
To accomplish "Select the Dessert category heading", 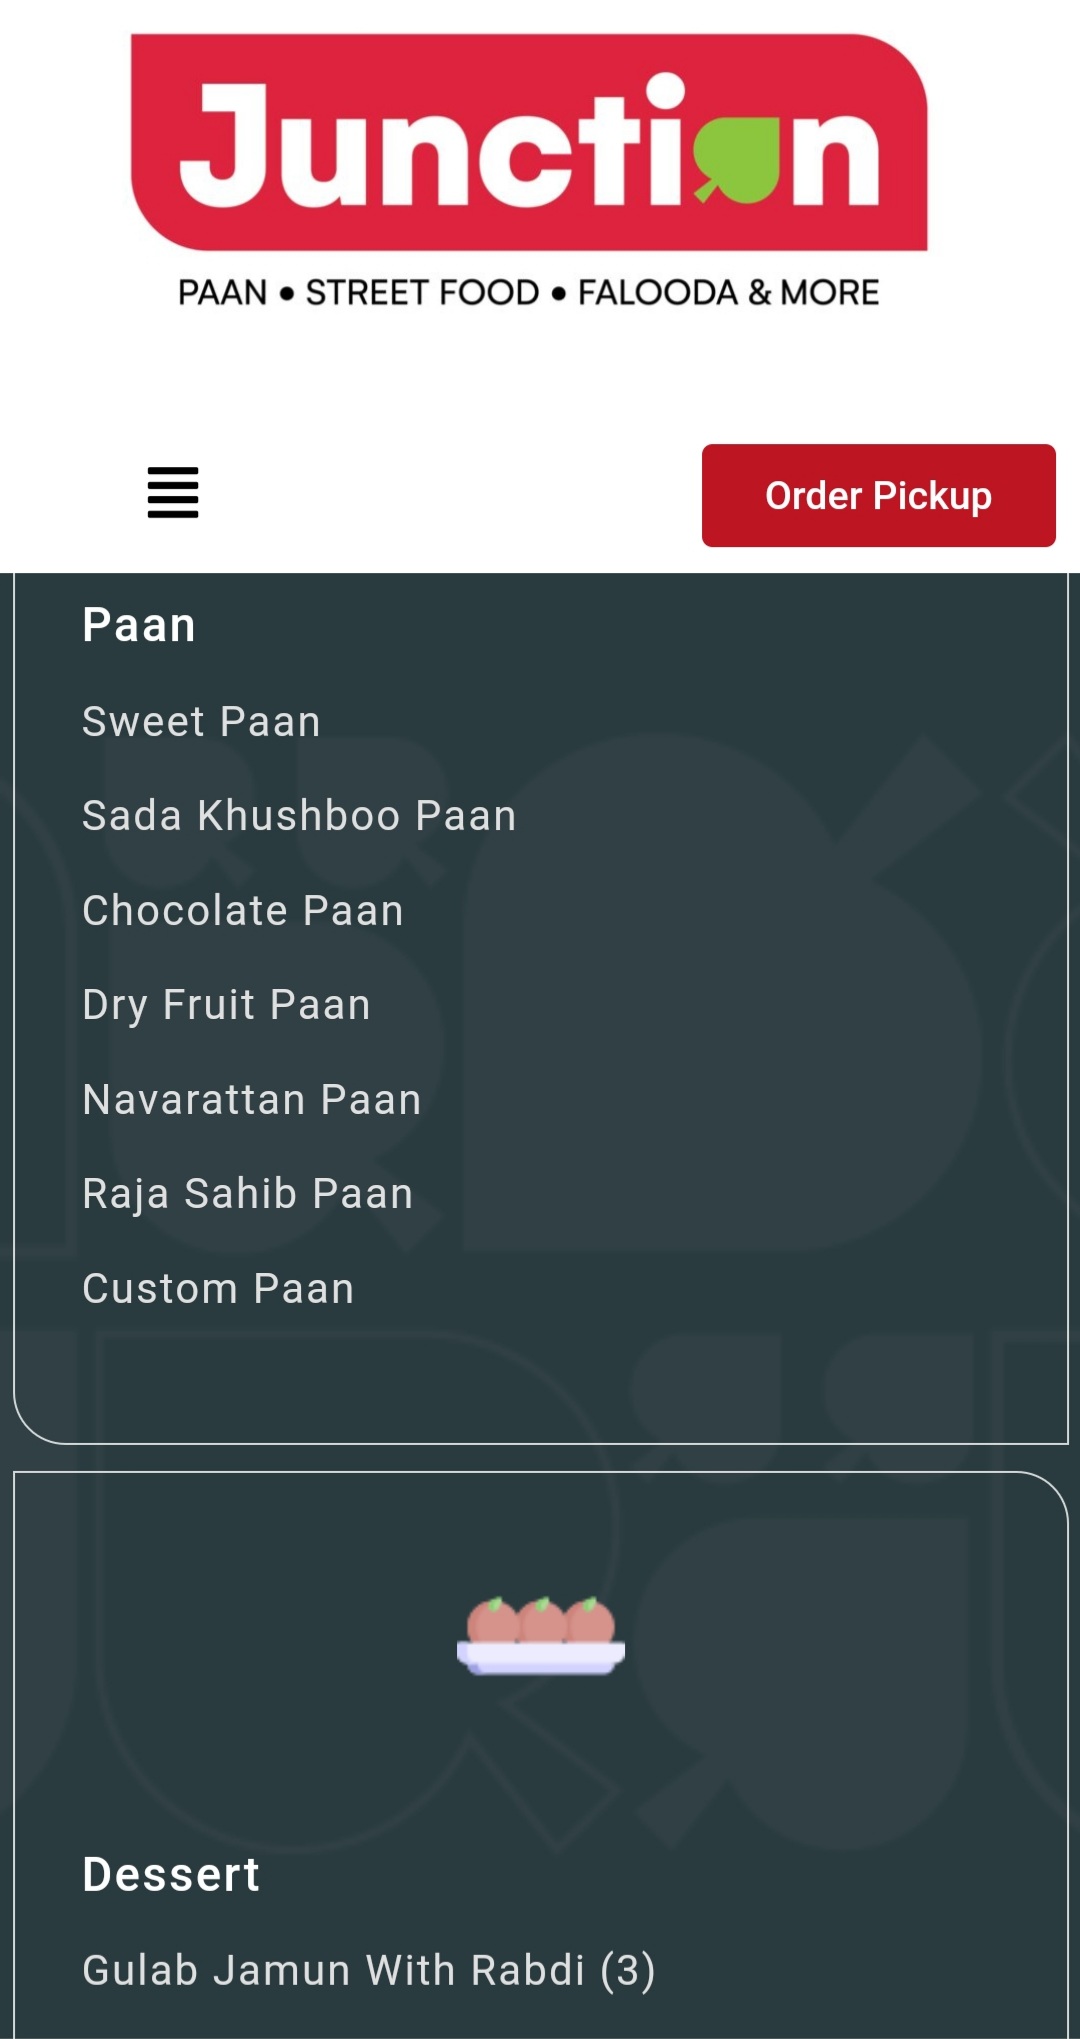I will click(171, 1874).
